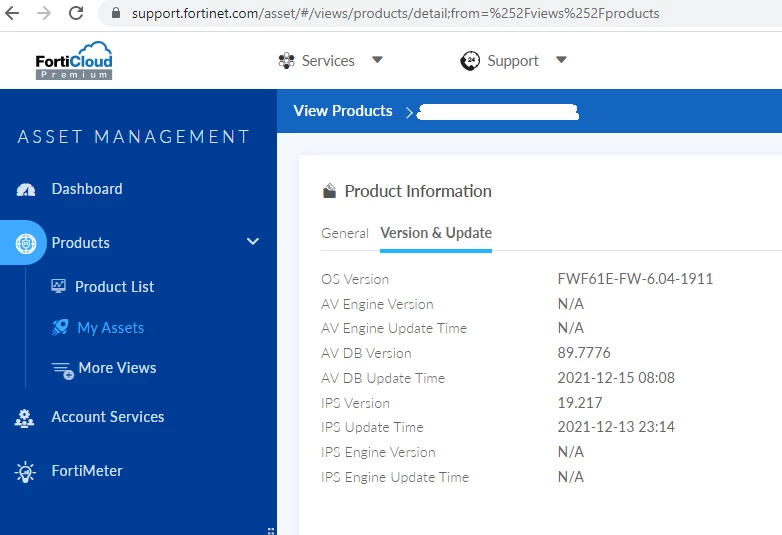This screenshot has width=782, height=535.
Task: Open Product List
Action: (114, 287)
